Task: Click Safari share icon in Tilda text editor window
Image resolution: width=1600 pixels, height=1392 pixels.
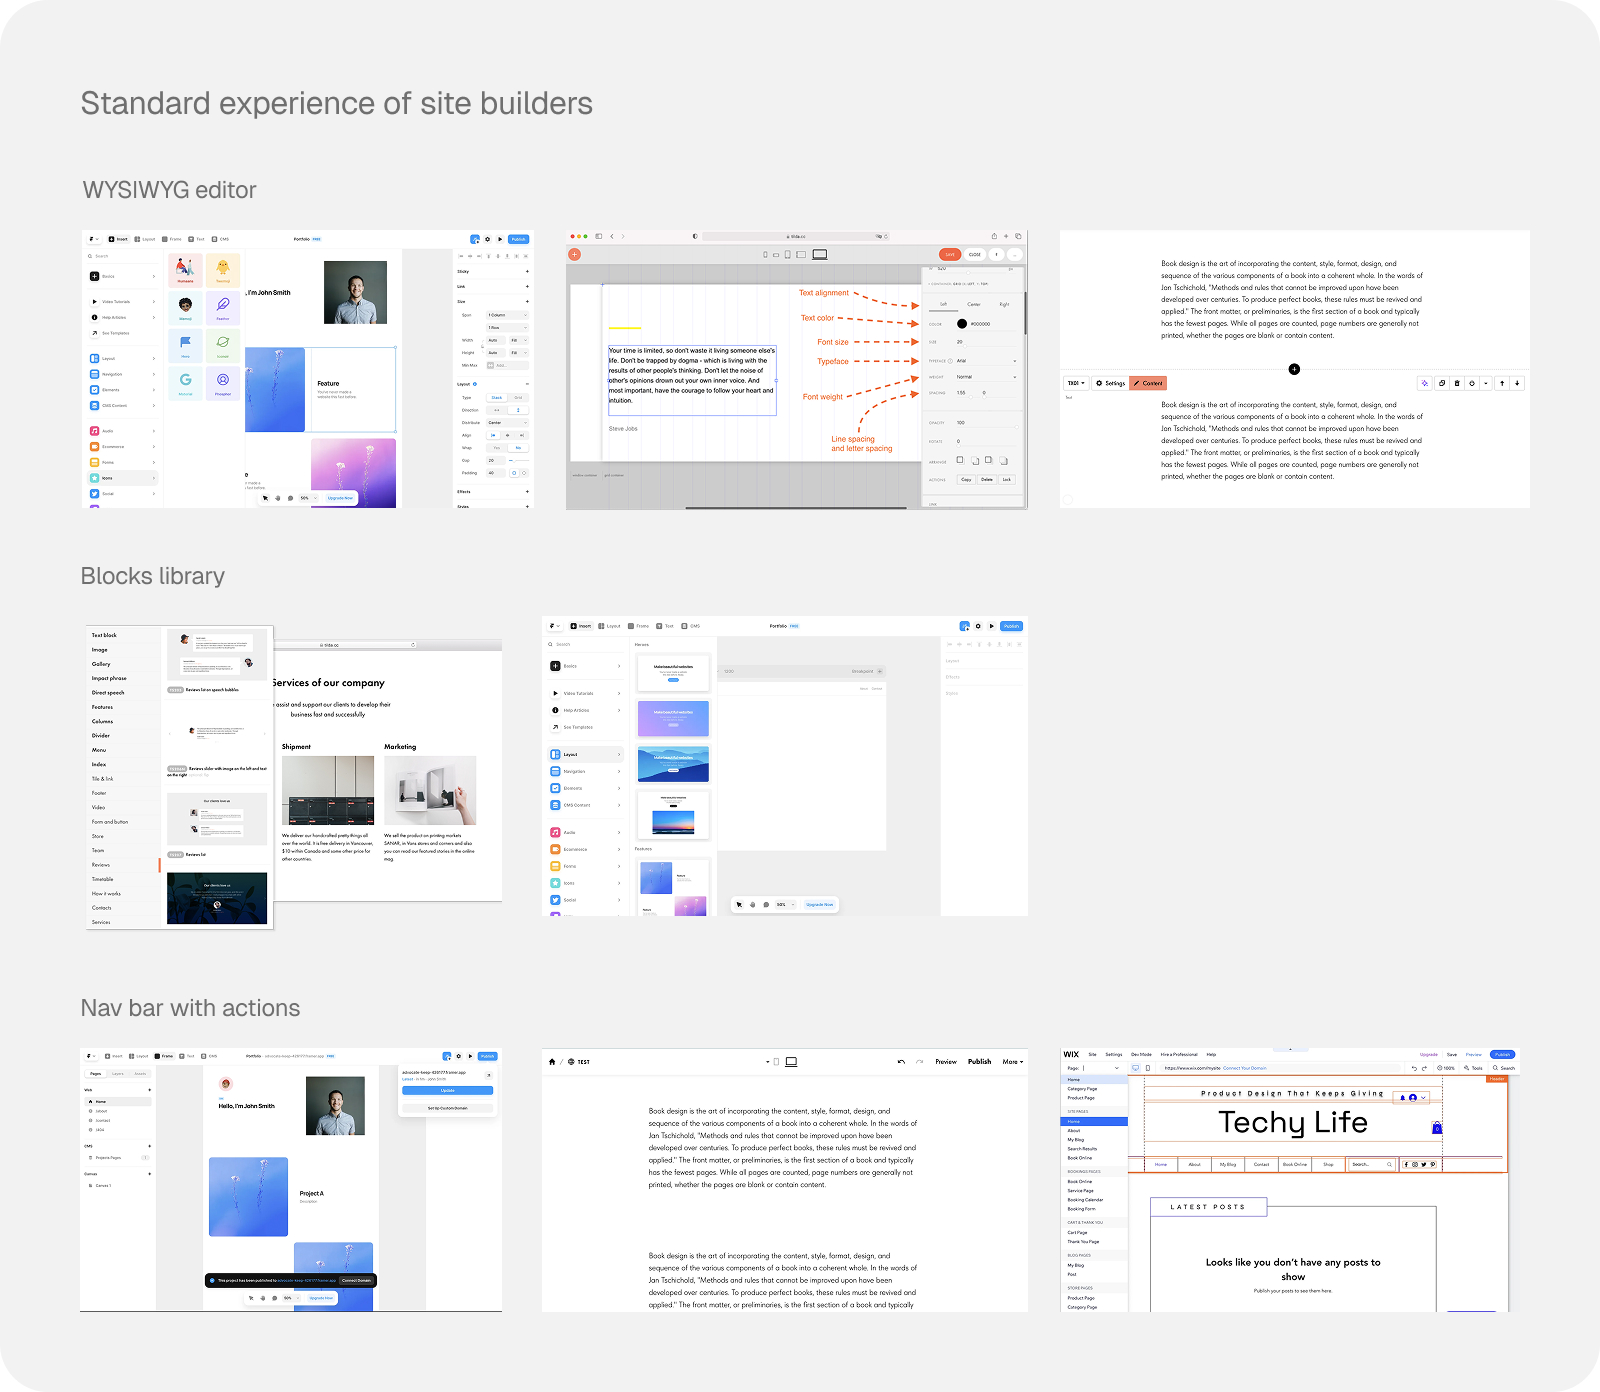Action: (x=994, y=237)
